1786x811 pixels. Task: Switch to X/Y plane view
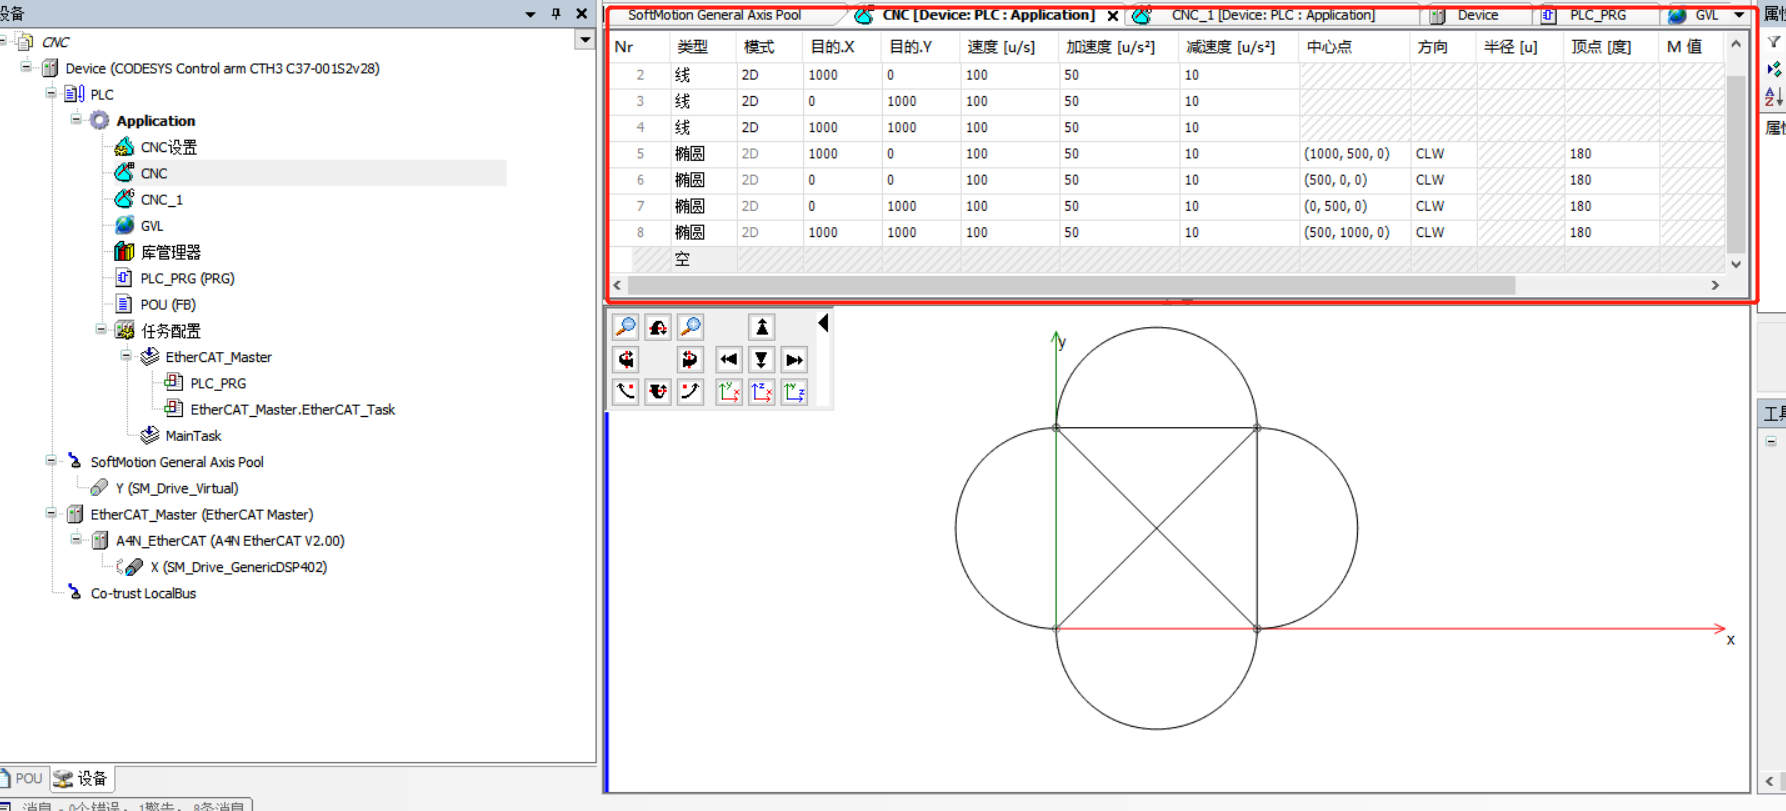[729, 391]
